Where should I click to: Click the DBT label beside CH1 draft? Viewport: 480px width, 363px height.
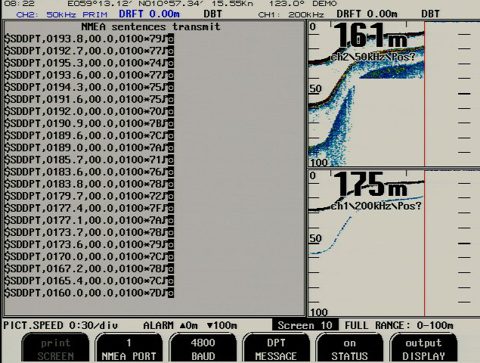[x=430, y=14]
